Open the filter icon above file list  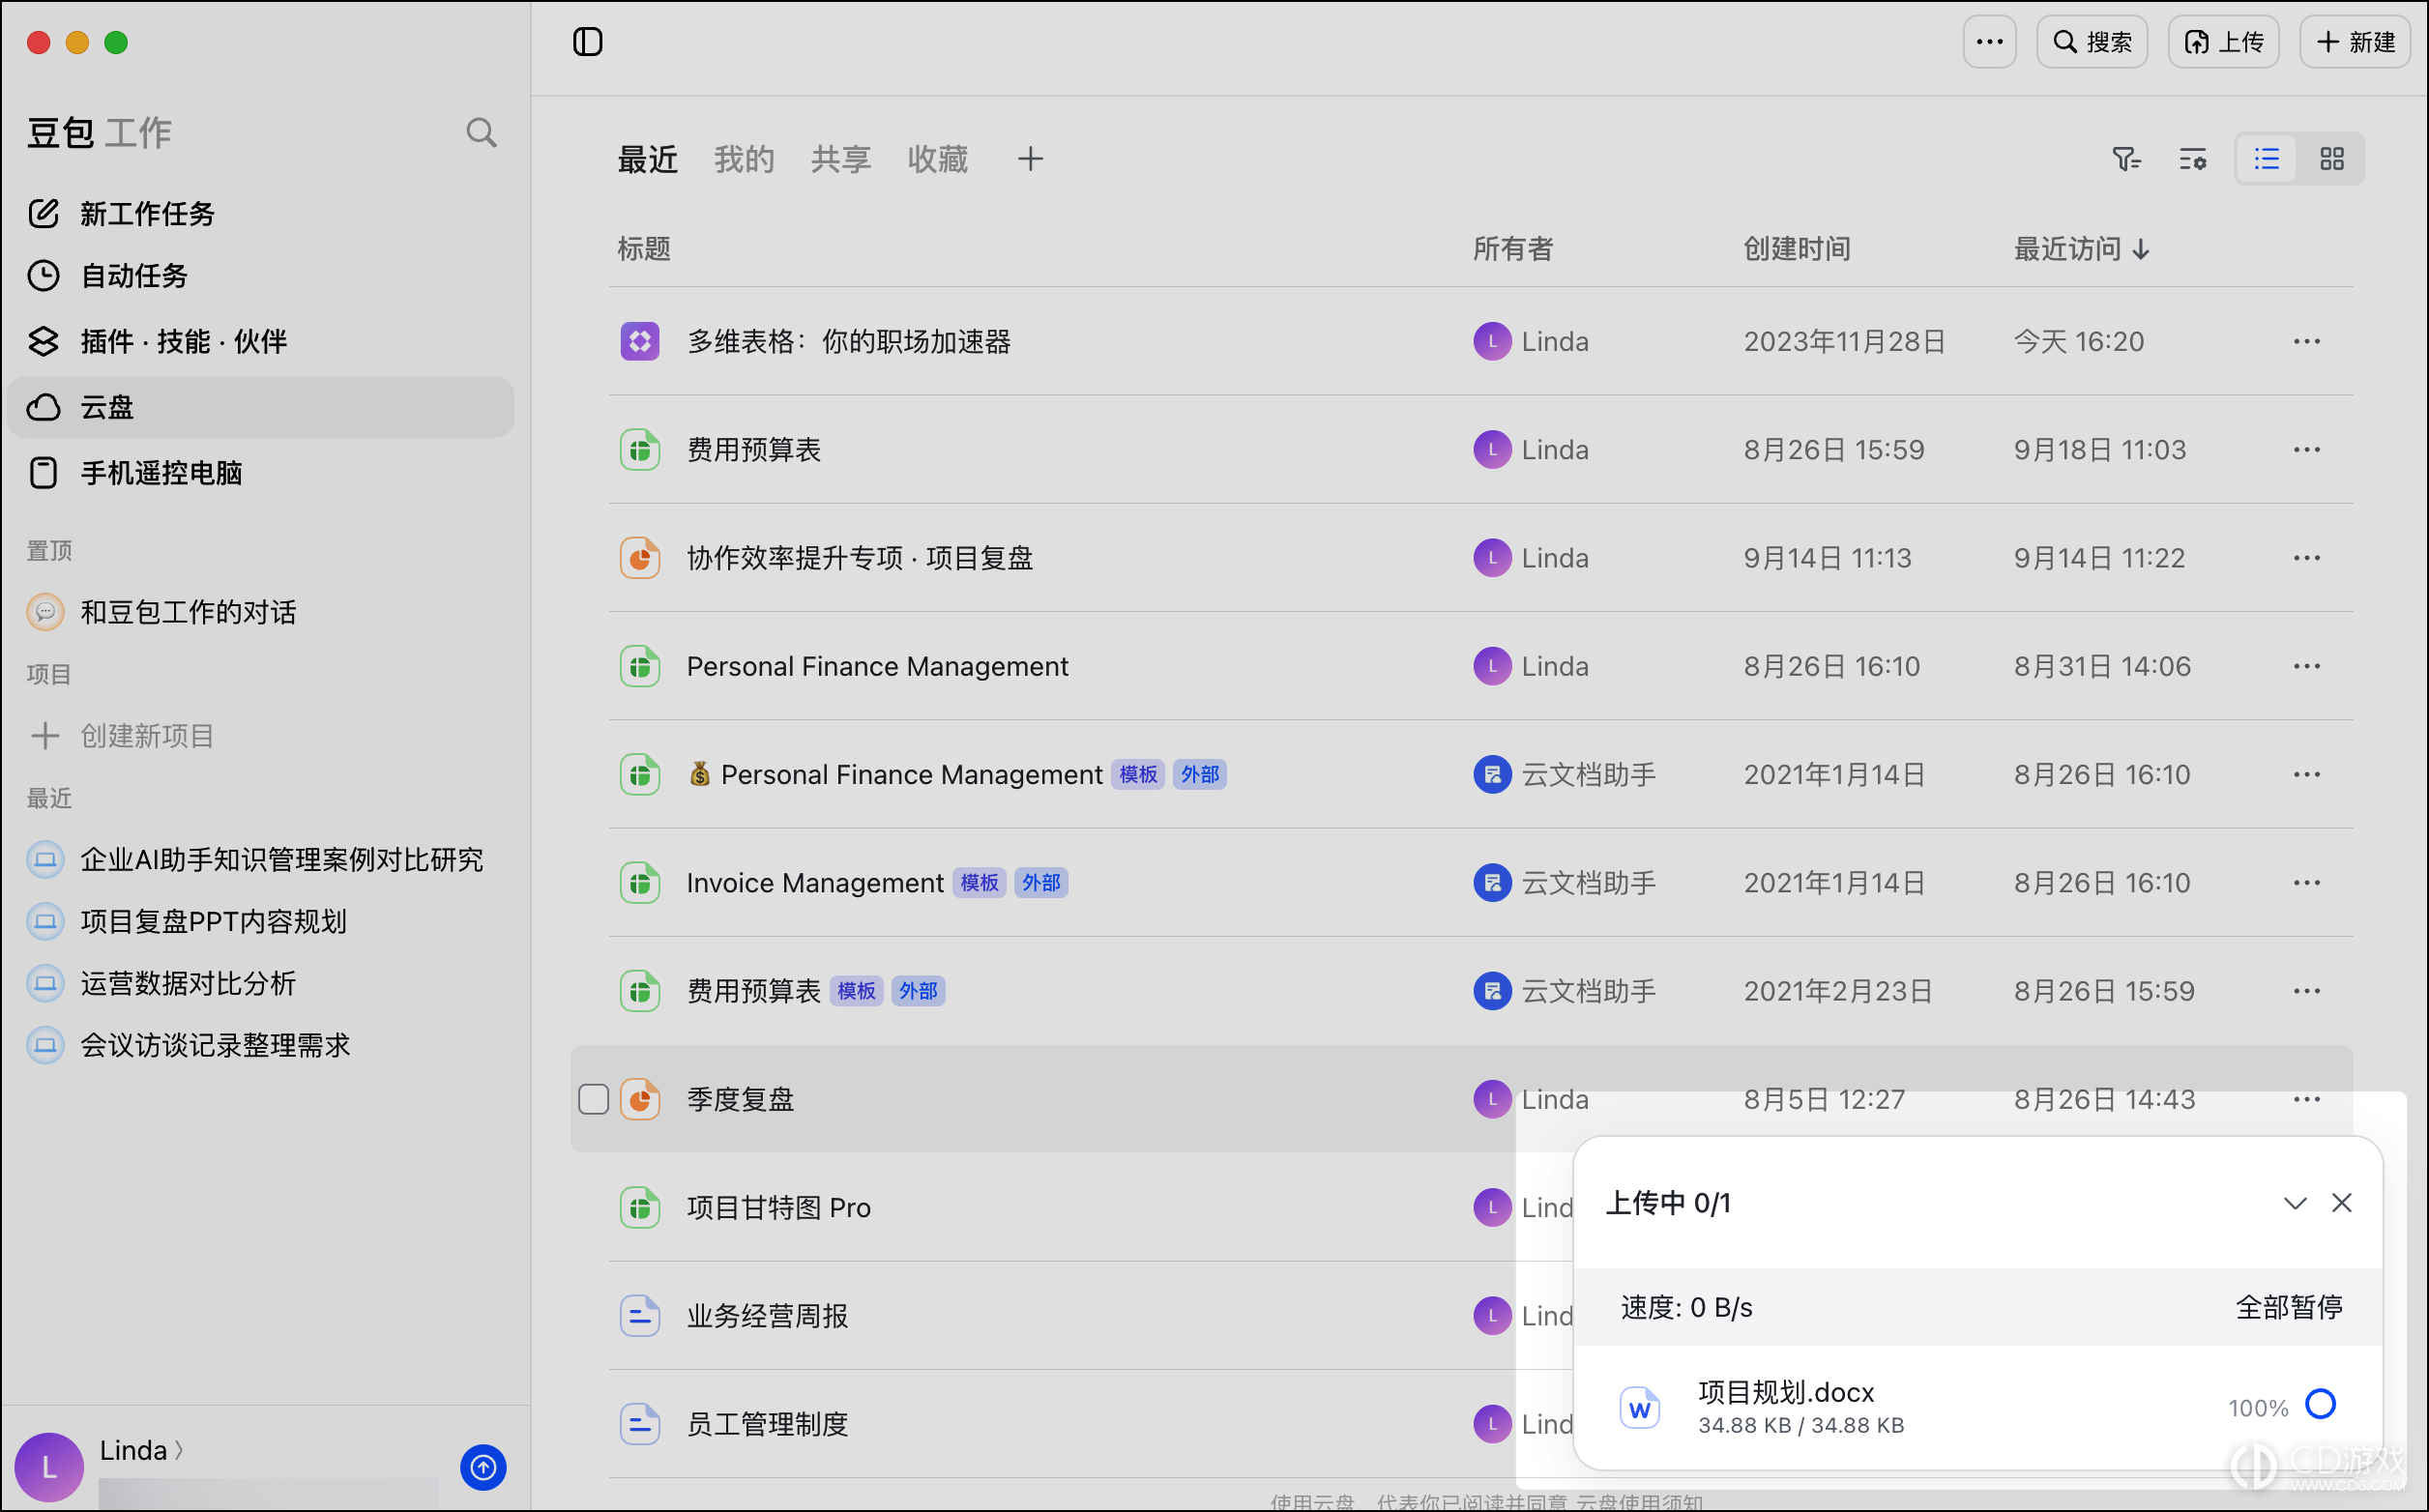pyautogui.click(x=2126, y=159)
